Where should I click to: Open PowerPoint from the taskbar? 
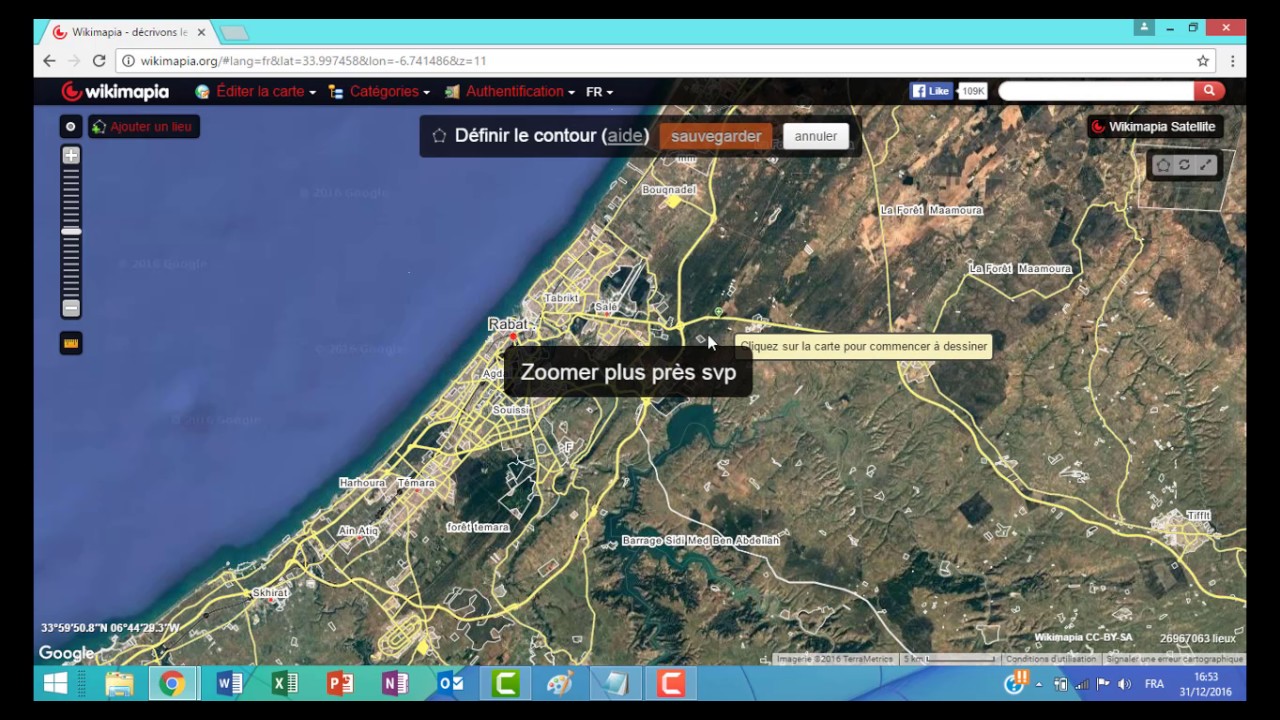pyautogui.click(x=340, y=684)
